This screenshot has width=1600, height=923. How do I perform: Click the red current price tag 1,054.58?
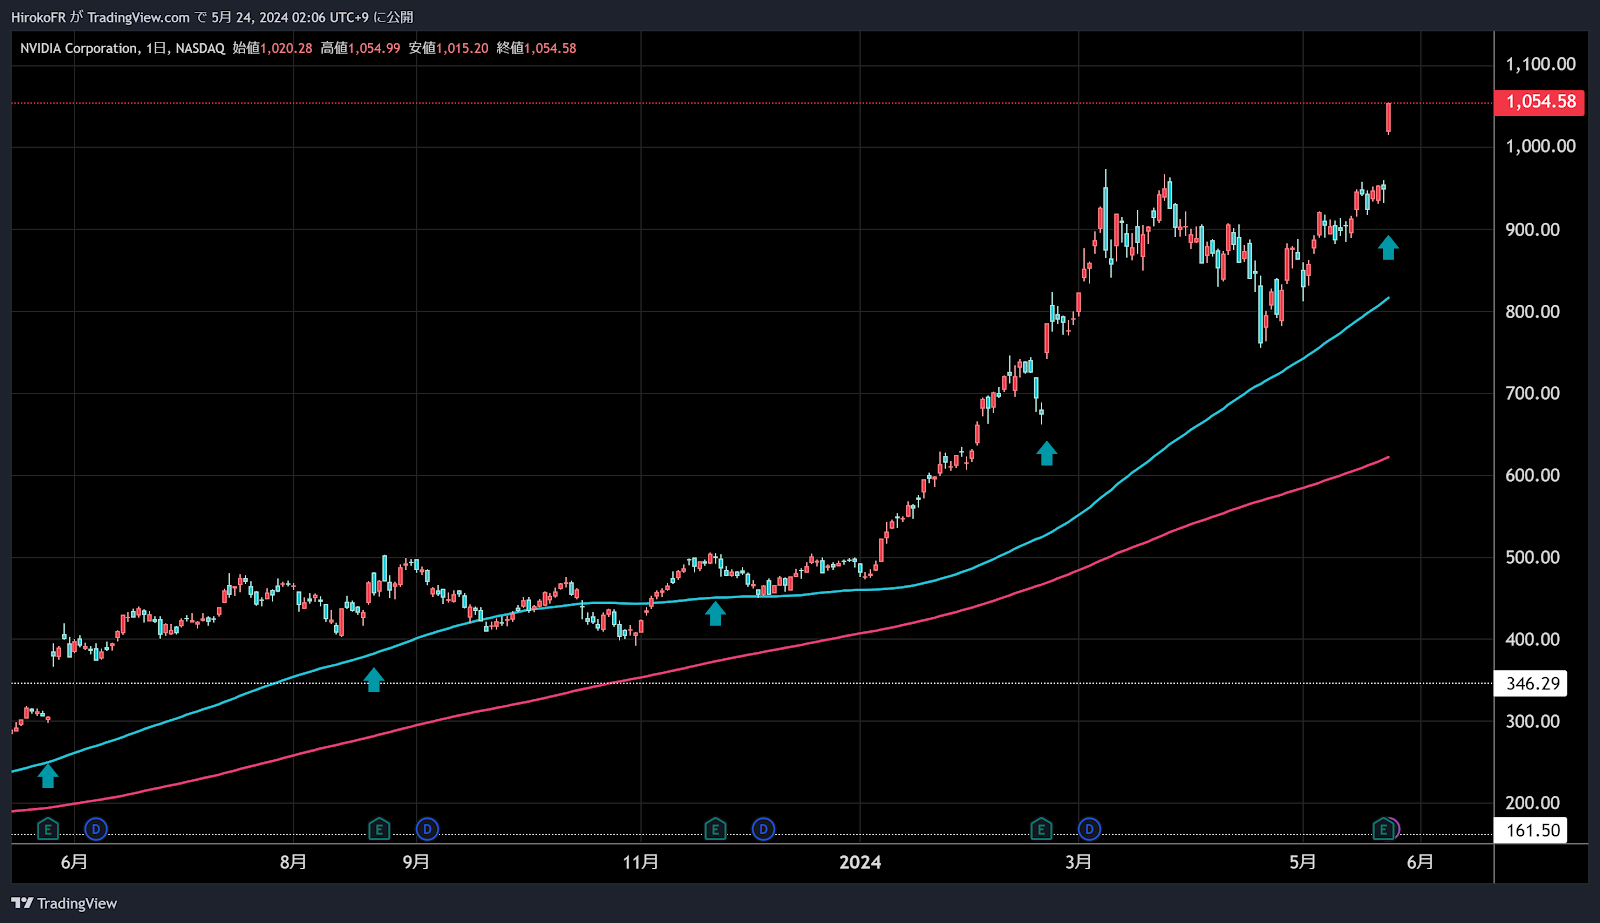click(x=1539, y=102)
